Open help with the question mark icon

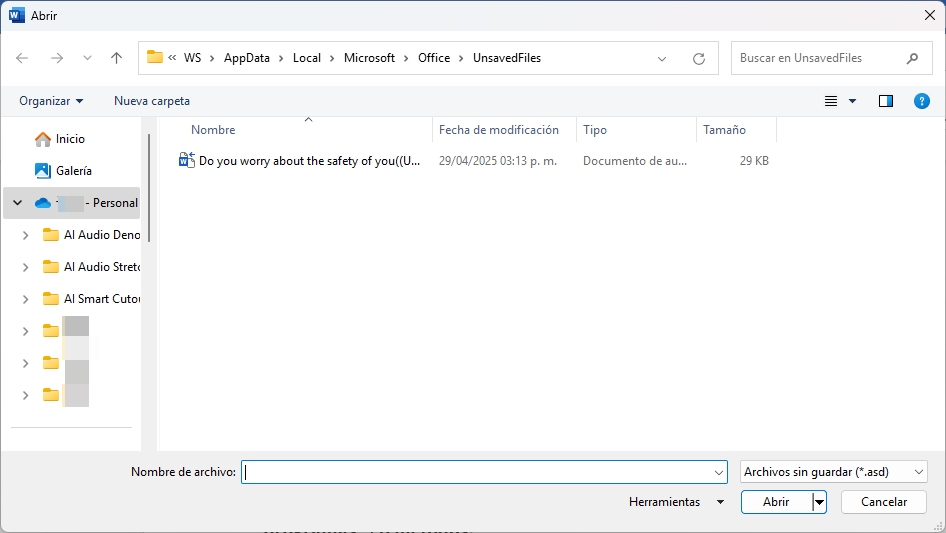click(921, 101)
